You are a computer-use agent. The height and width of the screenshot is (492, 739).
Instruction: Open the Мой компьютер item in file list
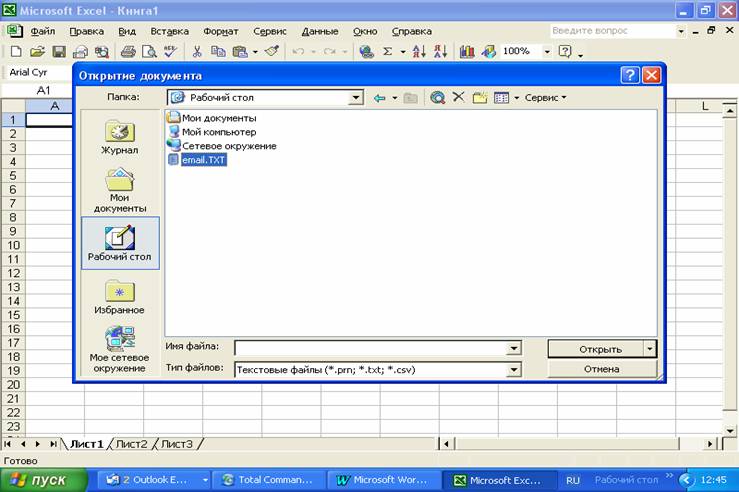[x=218, y=132]
